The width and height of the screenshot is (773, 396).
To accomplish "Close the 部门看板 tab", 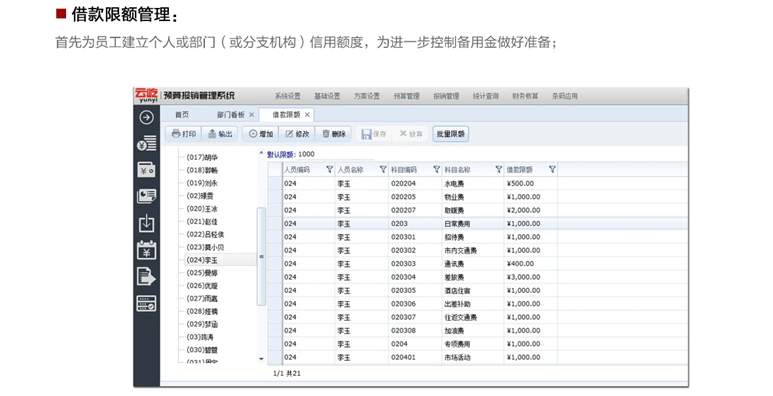I will click(251, 114).
